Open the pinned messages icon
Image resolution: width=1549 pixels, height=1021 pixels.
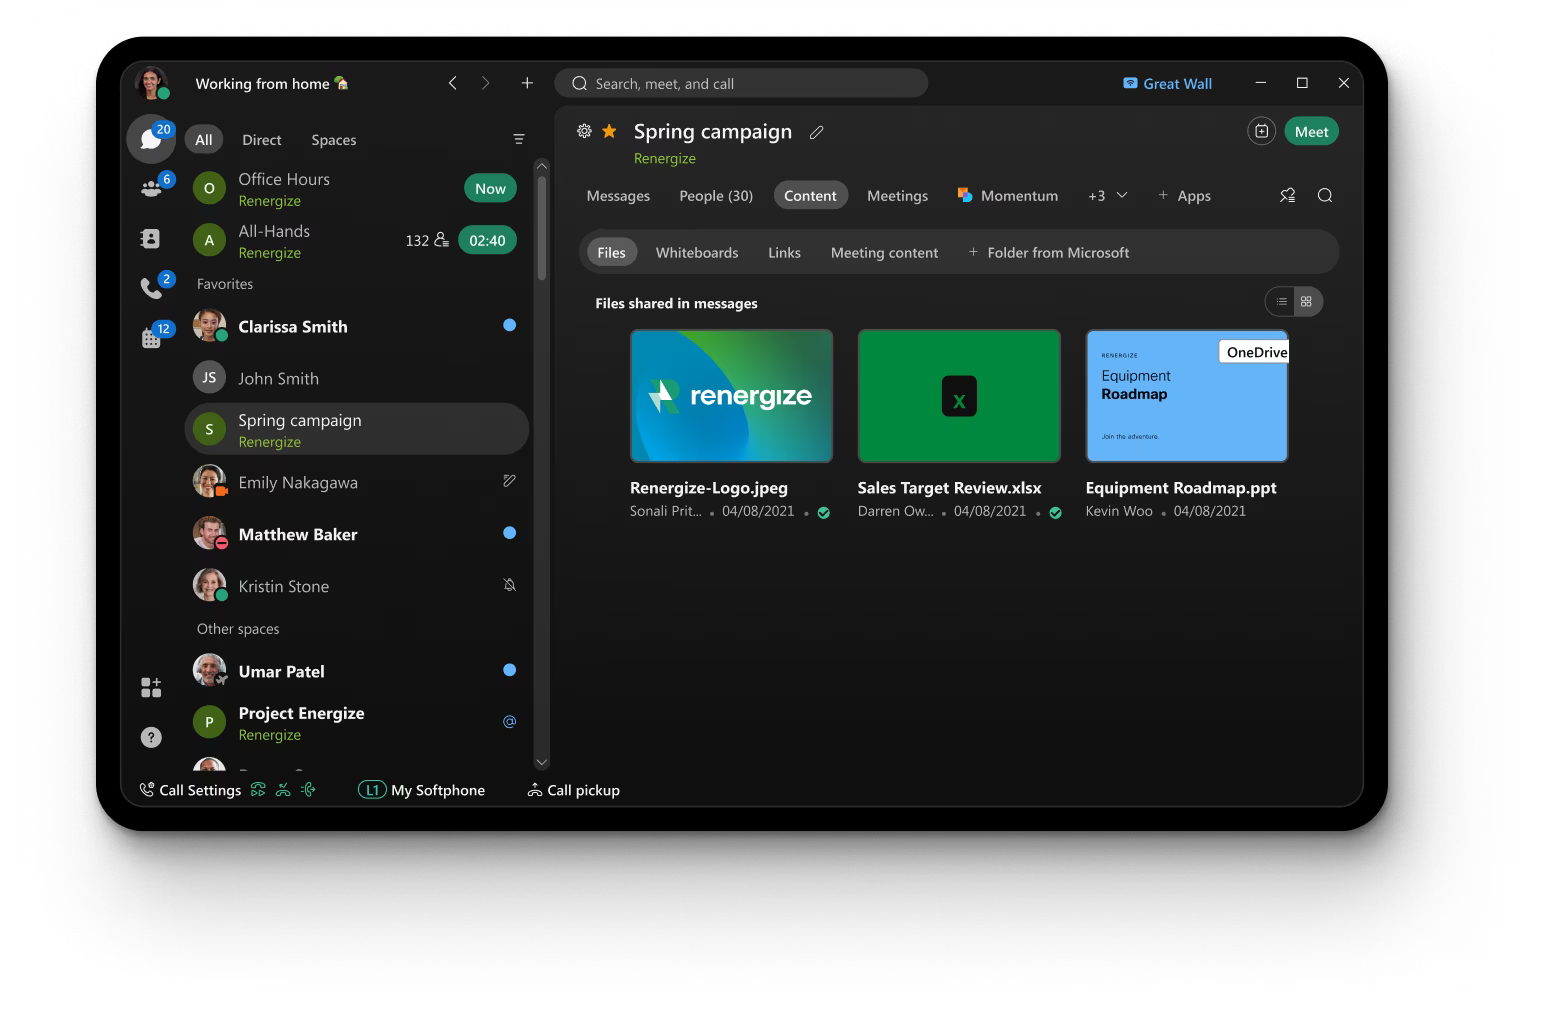[1287, 195]
